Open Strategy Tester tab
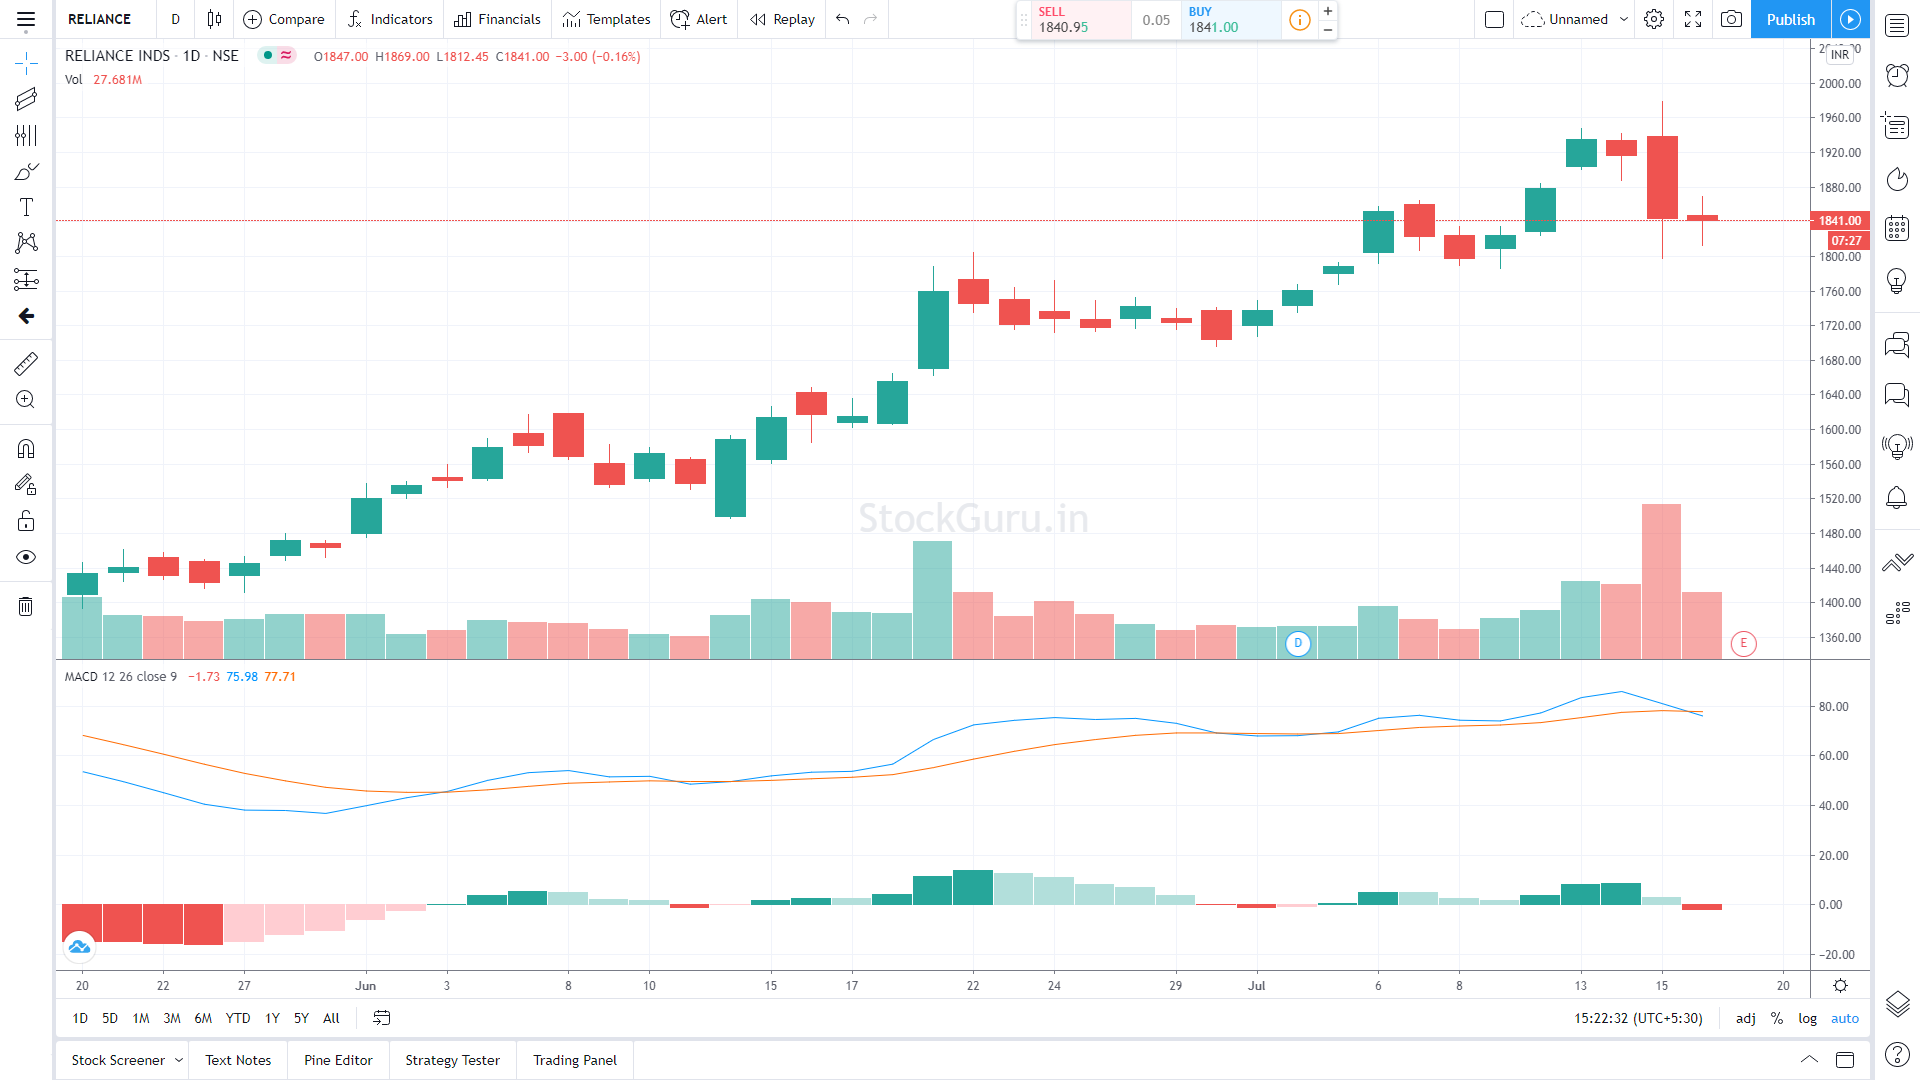Screen dimensions: 1920x1080 point(452,1060)
